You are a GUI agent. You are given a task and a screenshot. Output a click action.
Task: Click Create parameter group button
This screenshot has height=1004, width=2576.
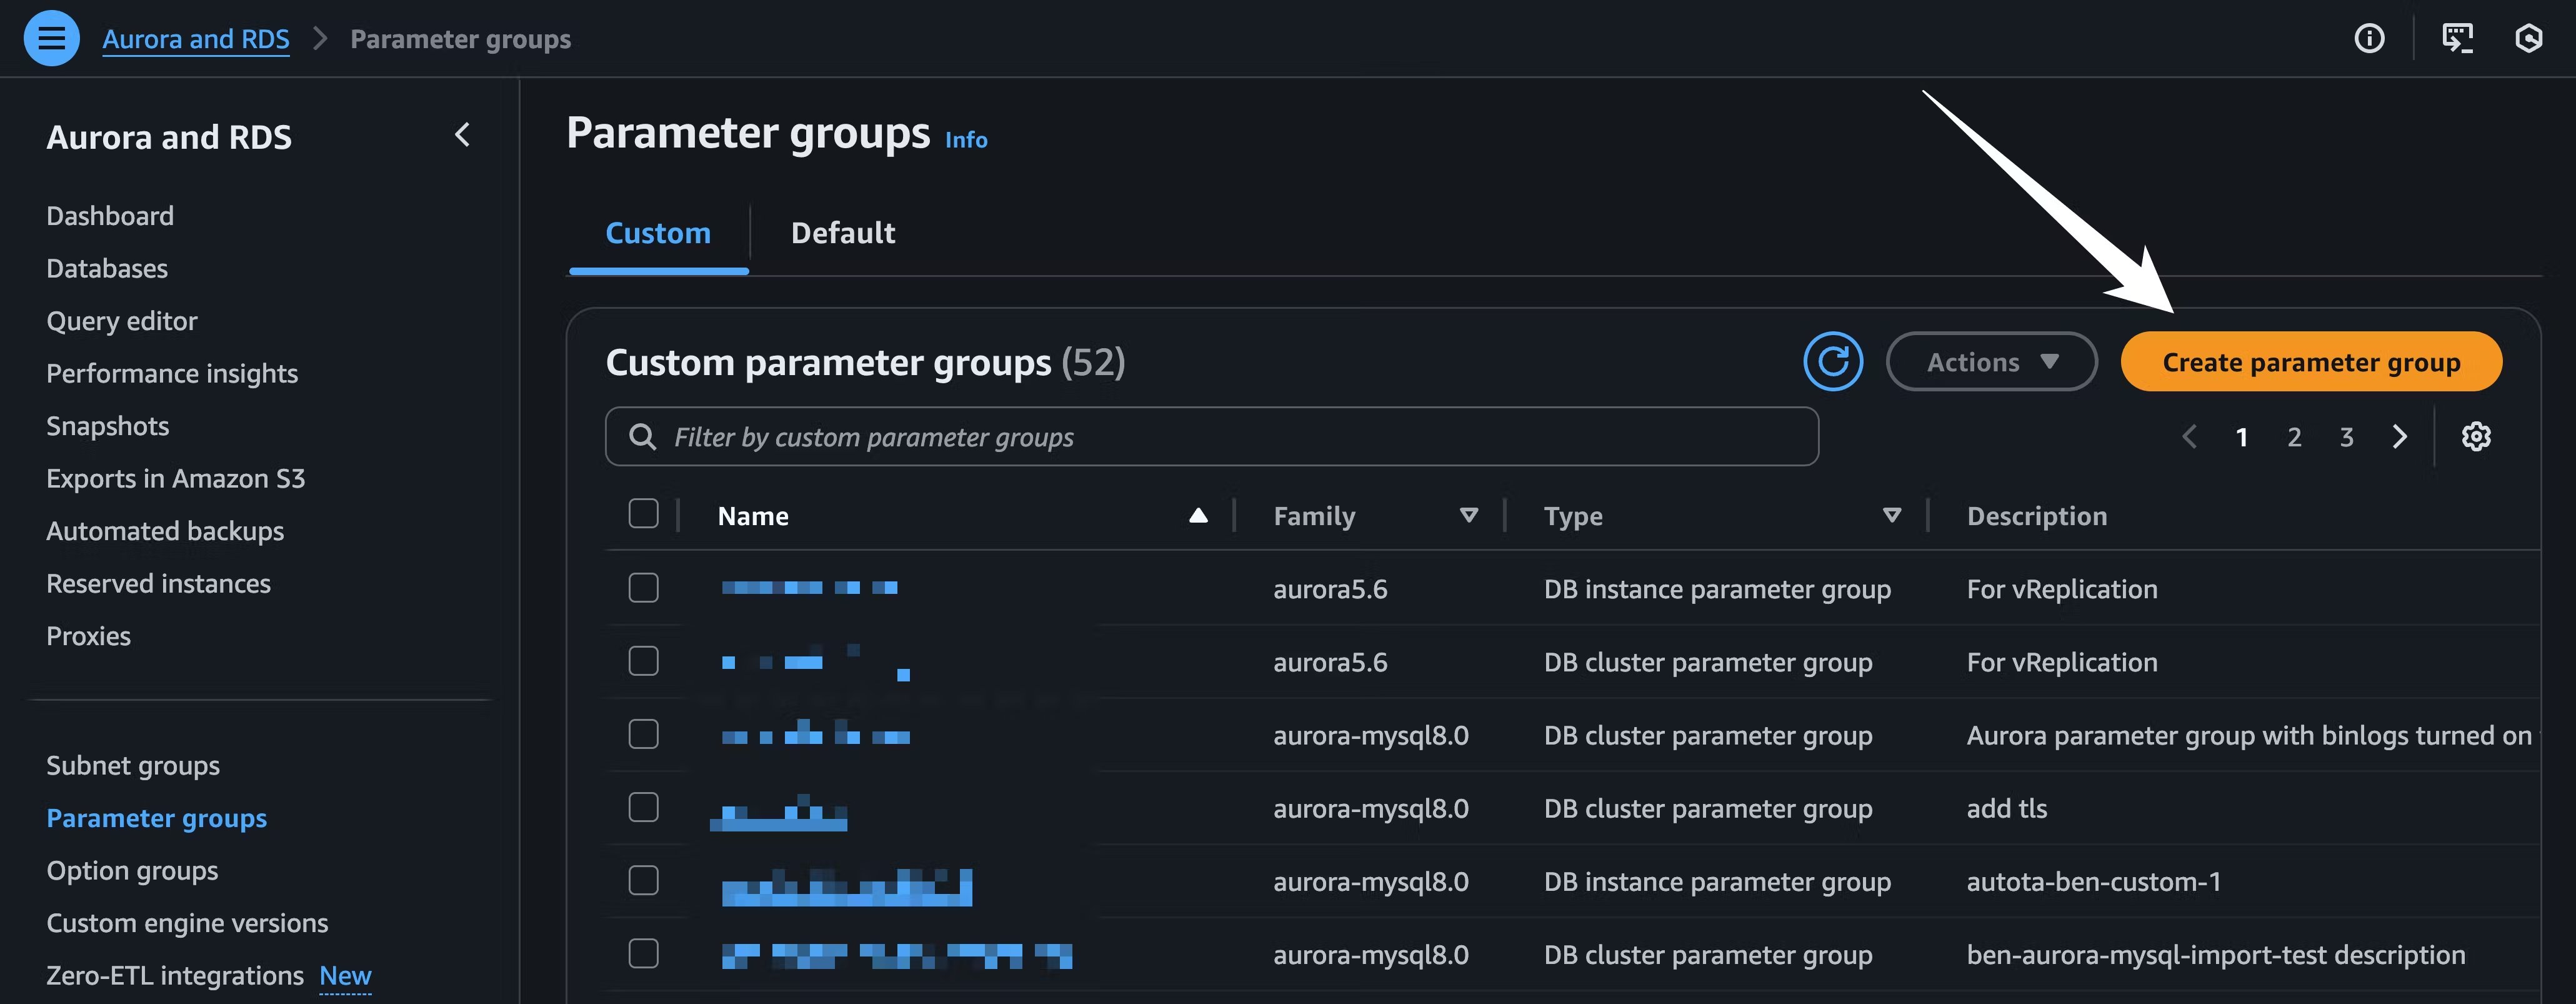coord(2311,361)
